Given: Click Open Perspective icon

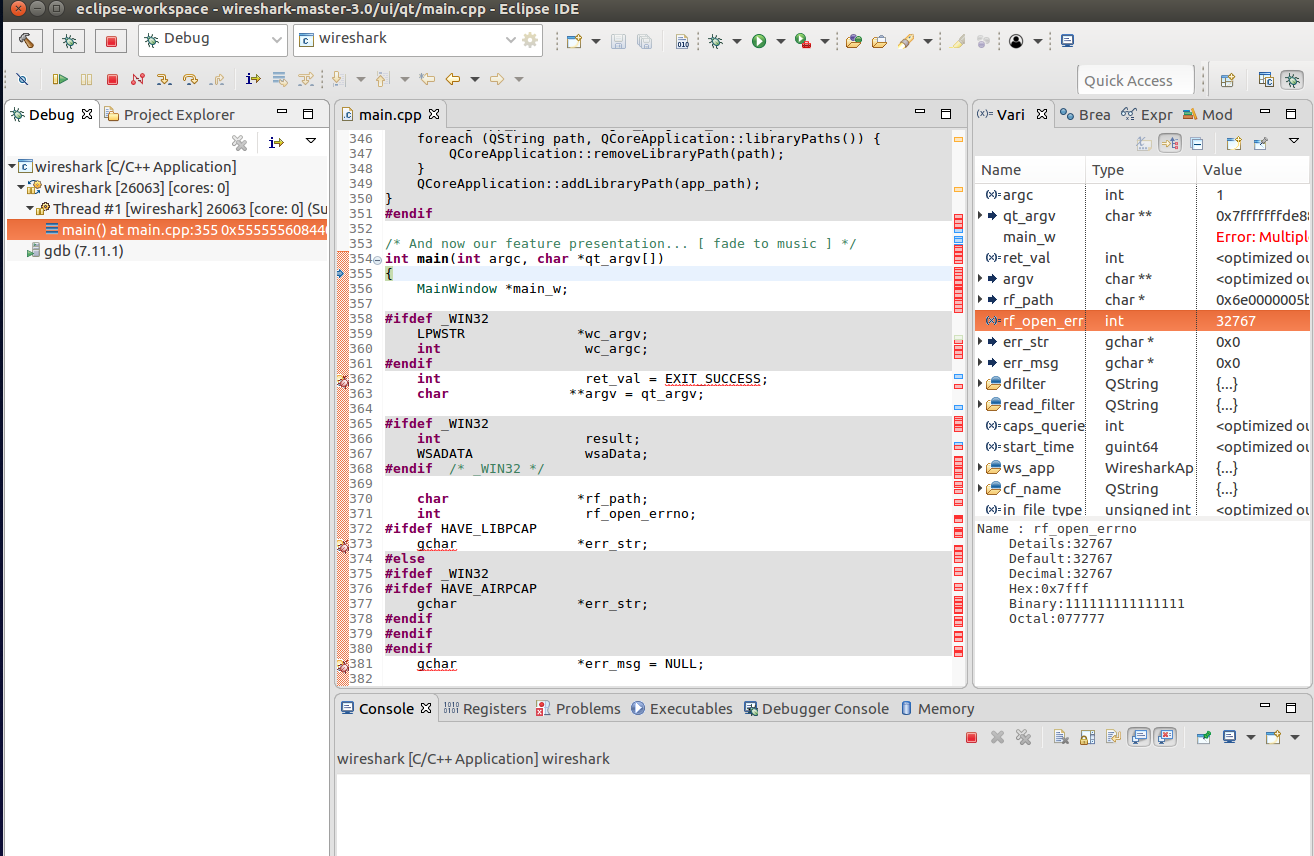Looking at the screenshot, I should point(1228,80).
